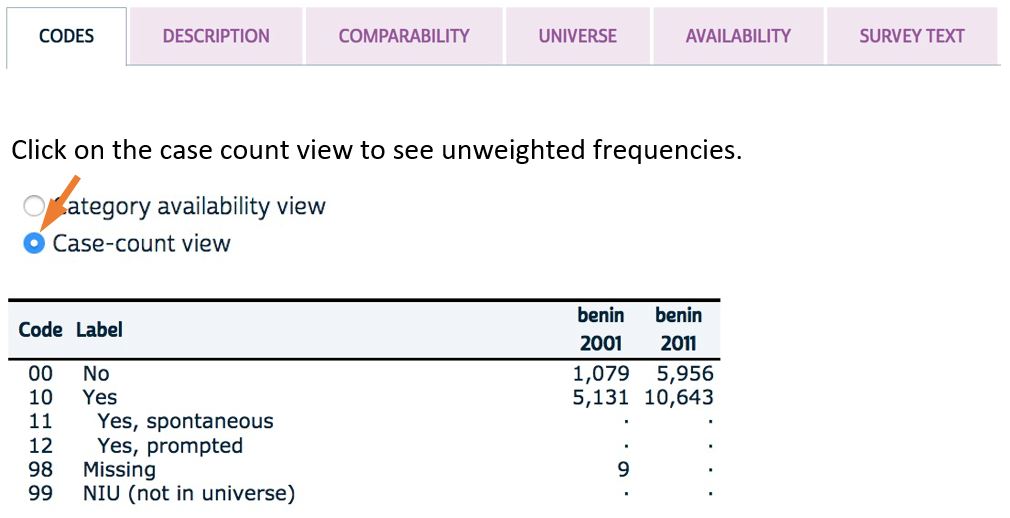1010x518 pixels.
Task: Click the NIU (not in universe) label
Action: pyautogui.click(x=189, y=493)
